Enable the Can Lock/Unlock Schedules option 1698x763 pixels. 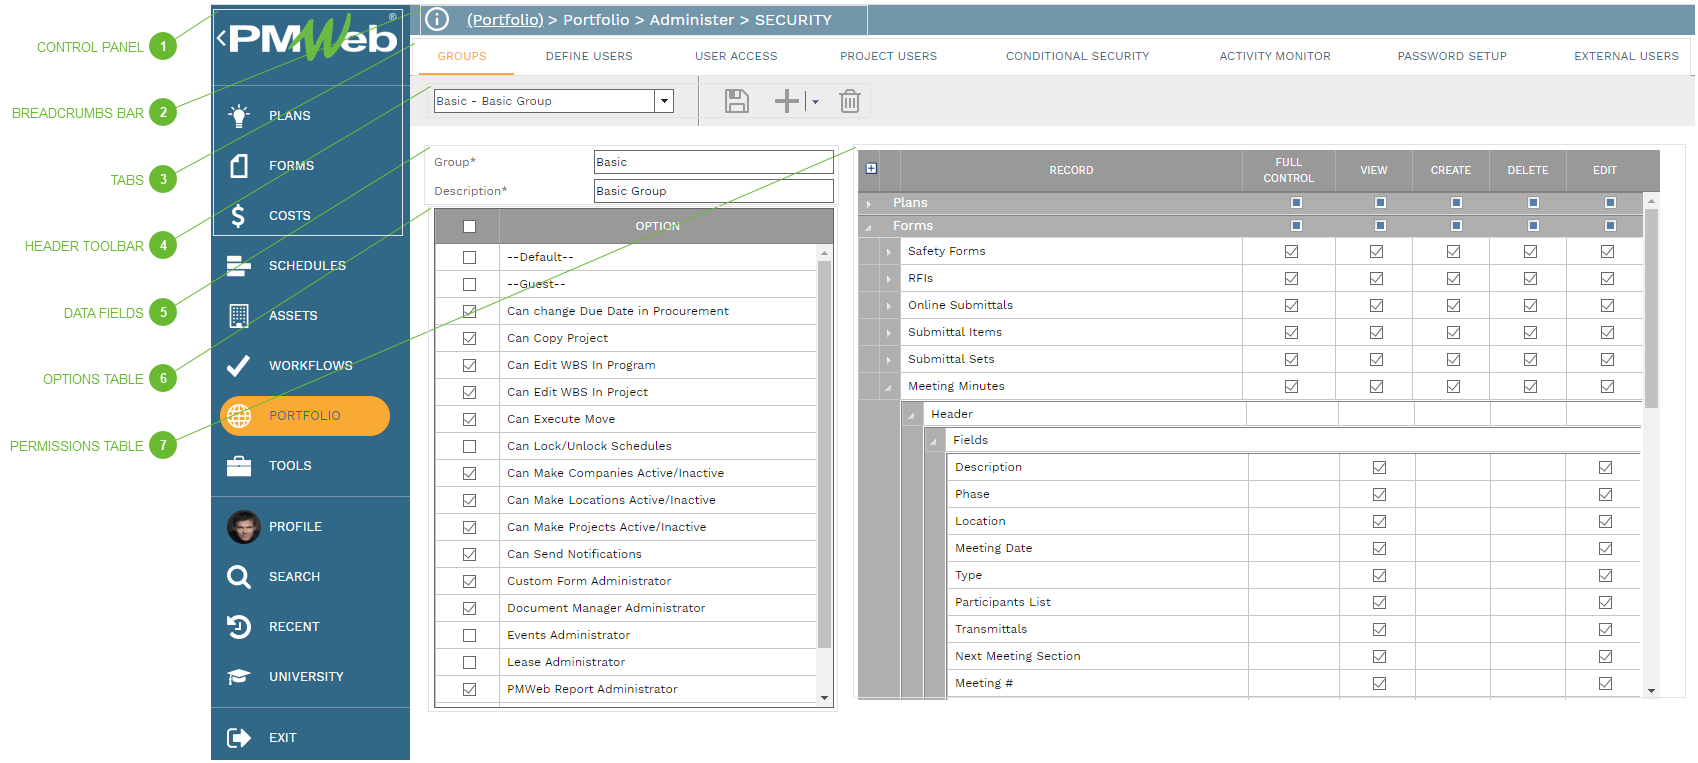point(469,447)
